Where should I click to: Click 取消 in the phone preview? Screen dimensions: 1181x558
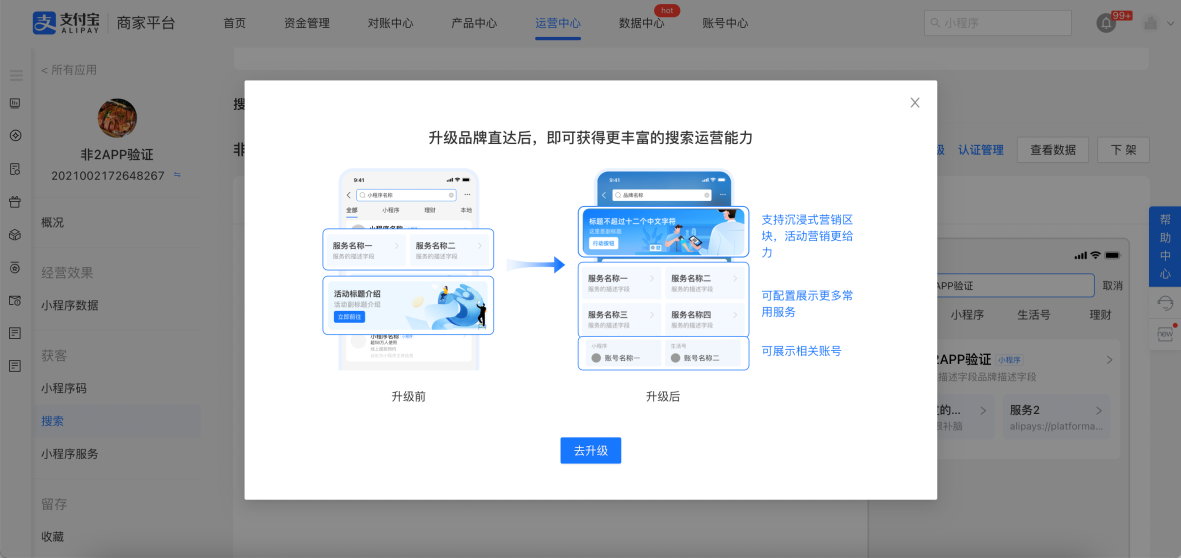coord(1112,286)
